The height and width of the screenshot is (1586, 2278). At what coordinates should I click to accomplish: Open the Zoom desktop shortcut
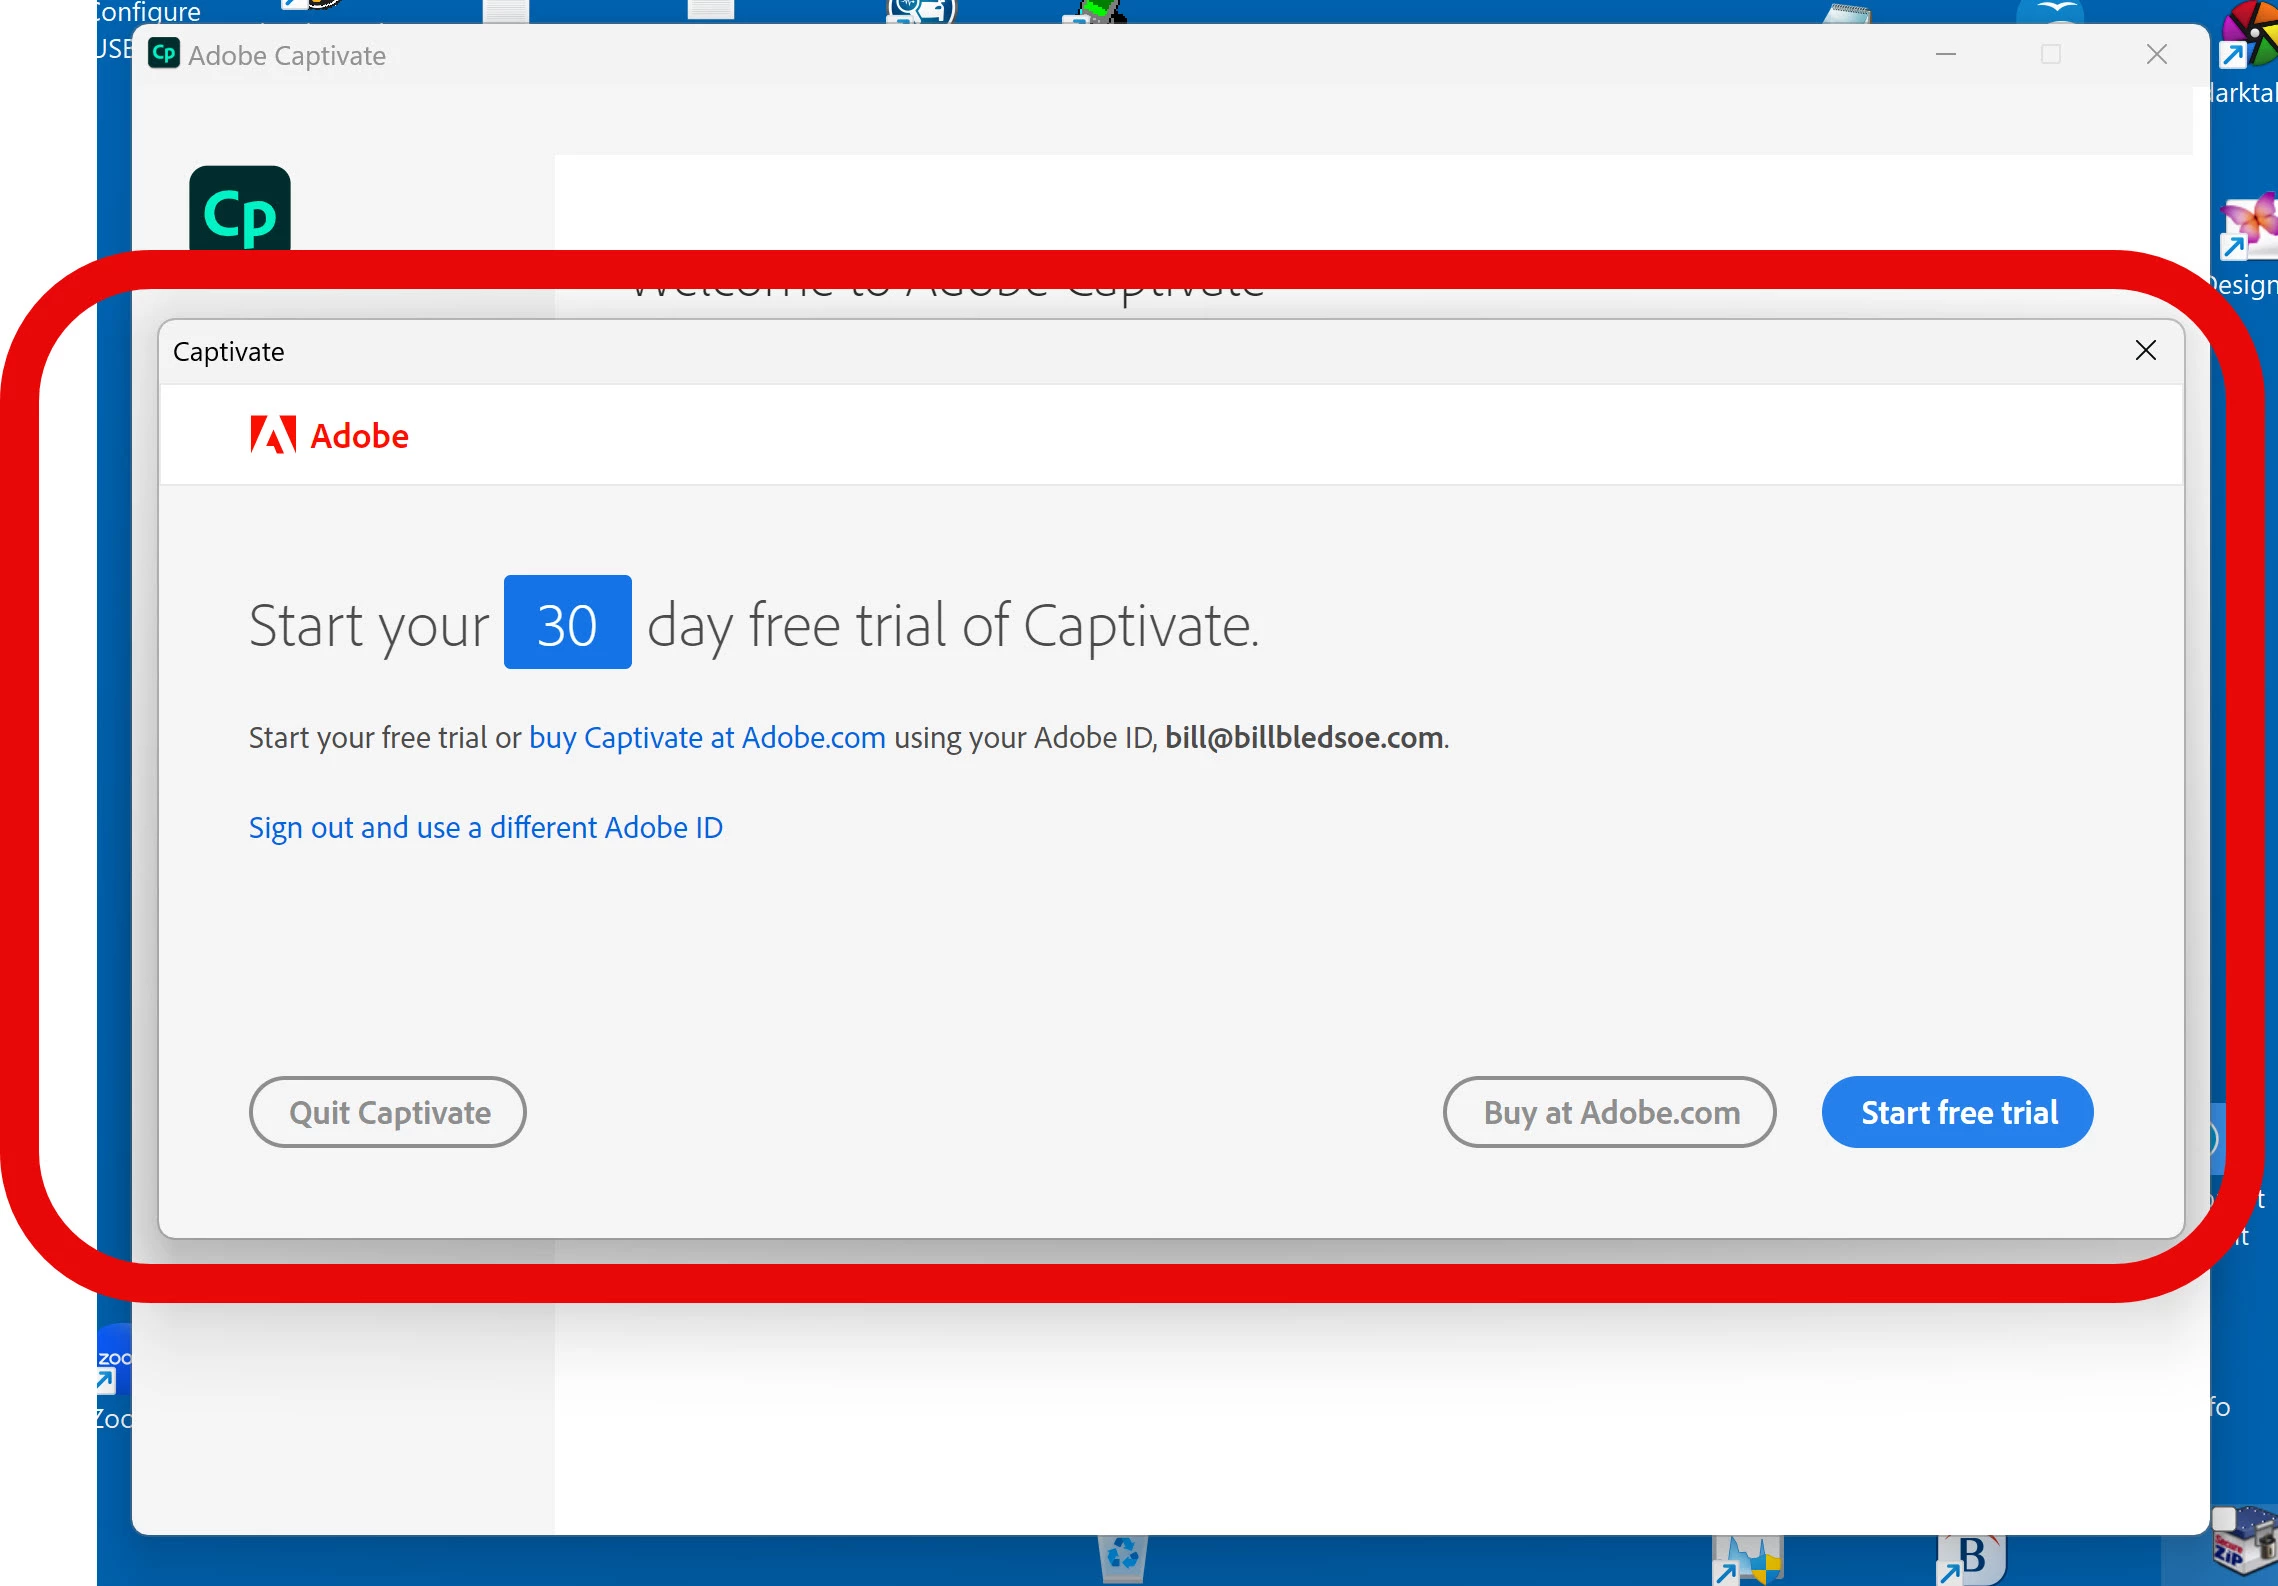click(114, 1358)
